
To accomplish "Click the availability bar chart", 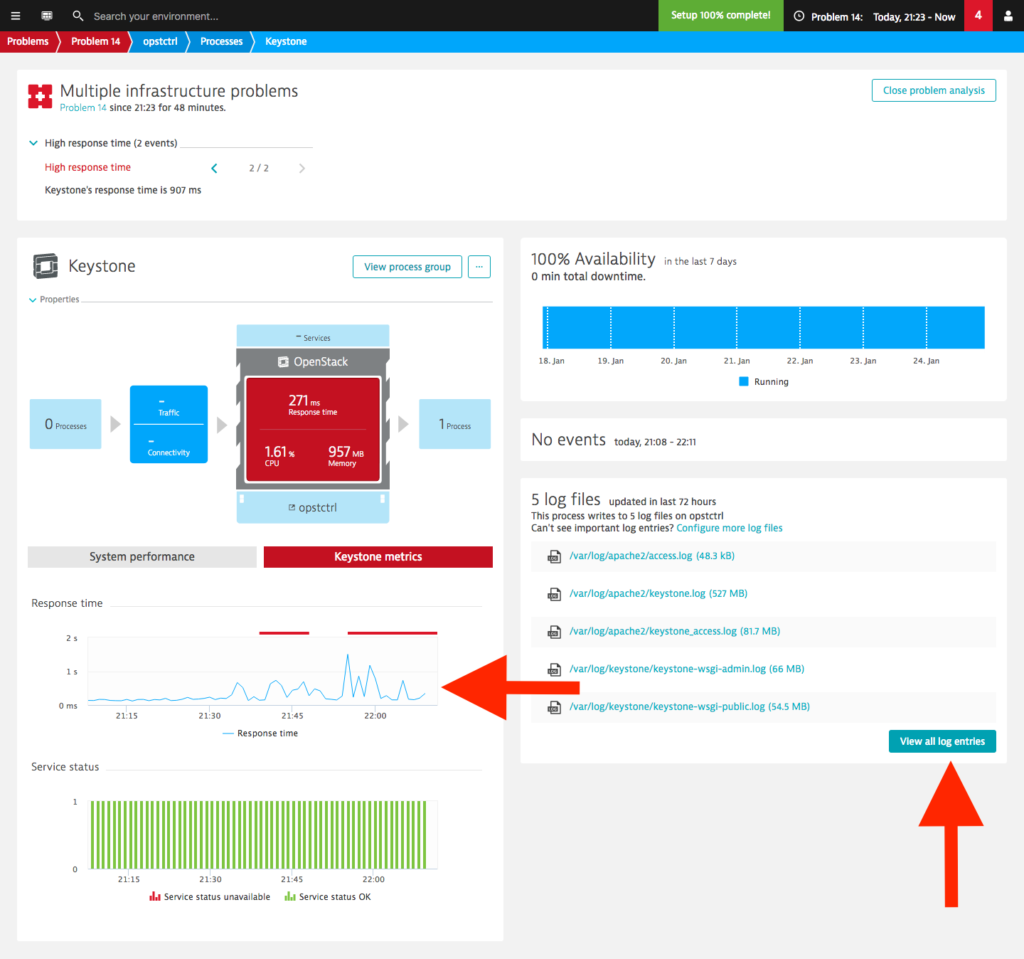I will point(763,327).
